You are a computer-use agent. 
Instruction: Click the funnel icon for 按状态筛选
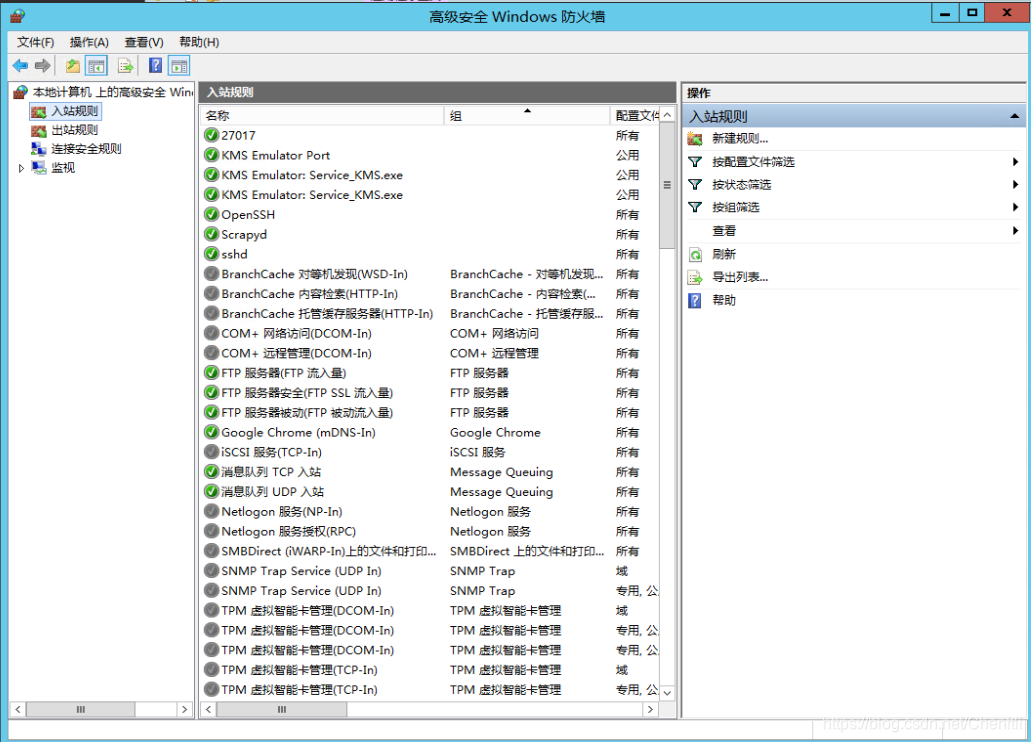(x=695, y=185)
